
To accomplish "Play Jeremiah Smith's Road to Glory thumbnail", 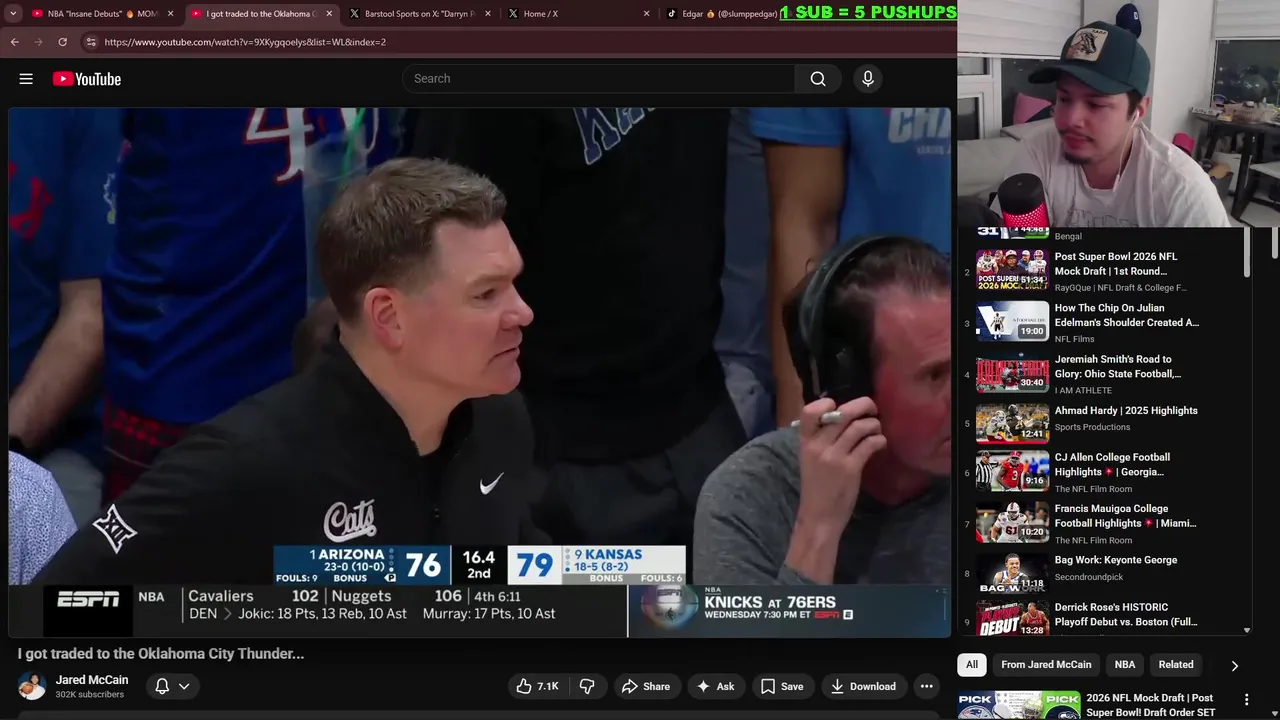I will 1013,372.
